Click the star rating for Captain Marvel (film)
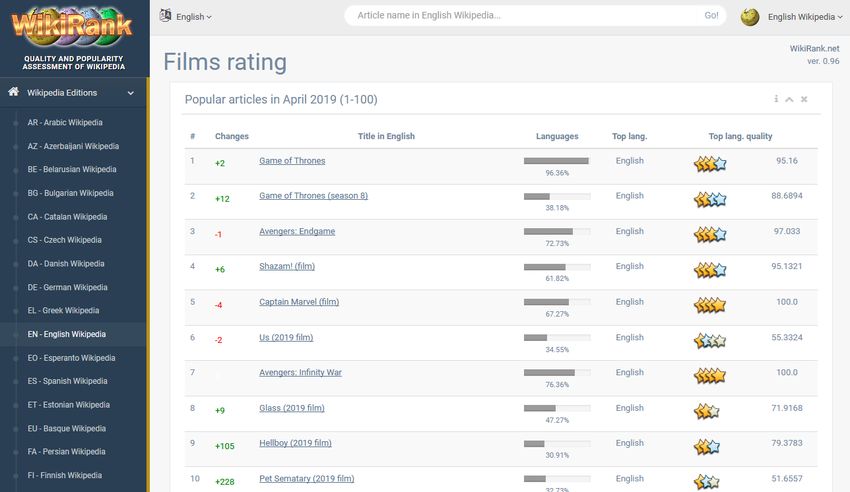 (710, 305)
